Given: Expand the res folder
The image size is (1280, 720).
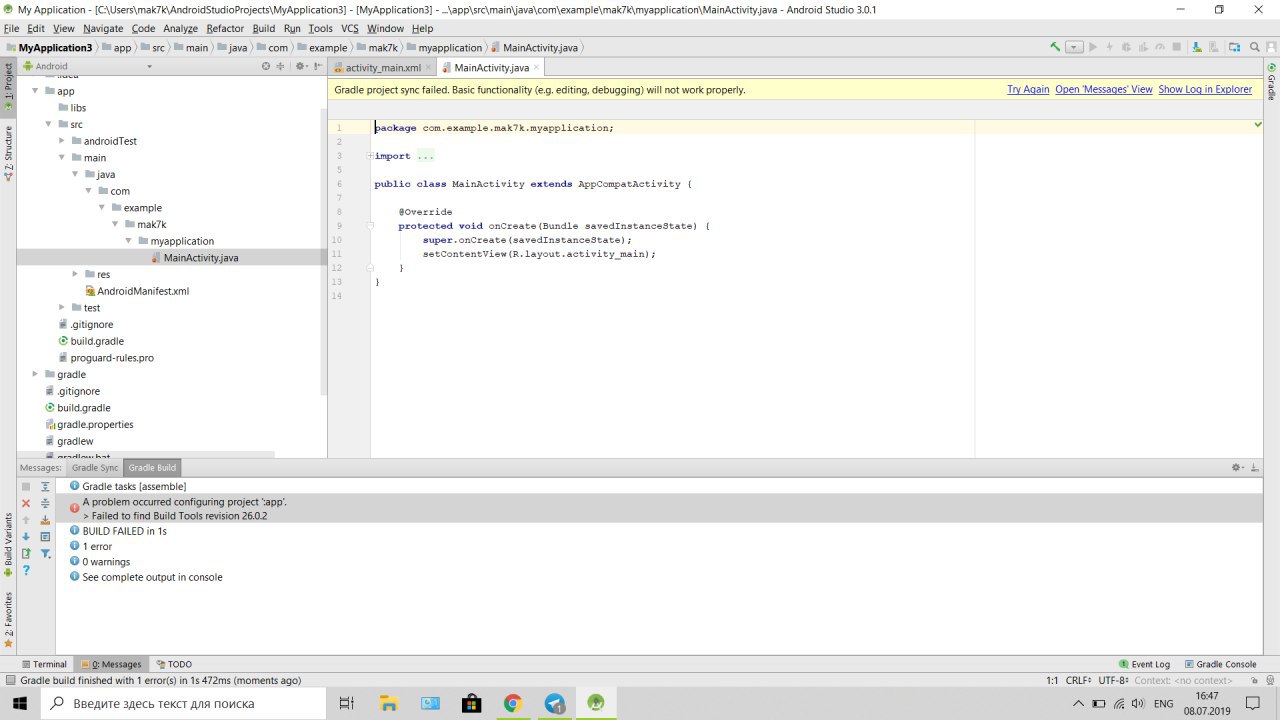Looking at the screenshot, I should [75, 274].
